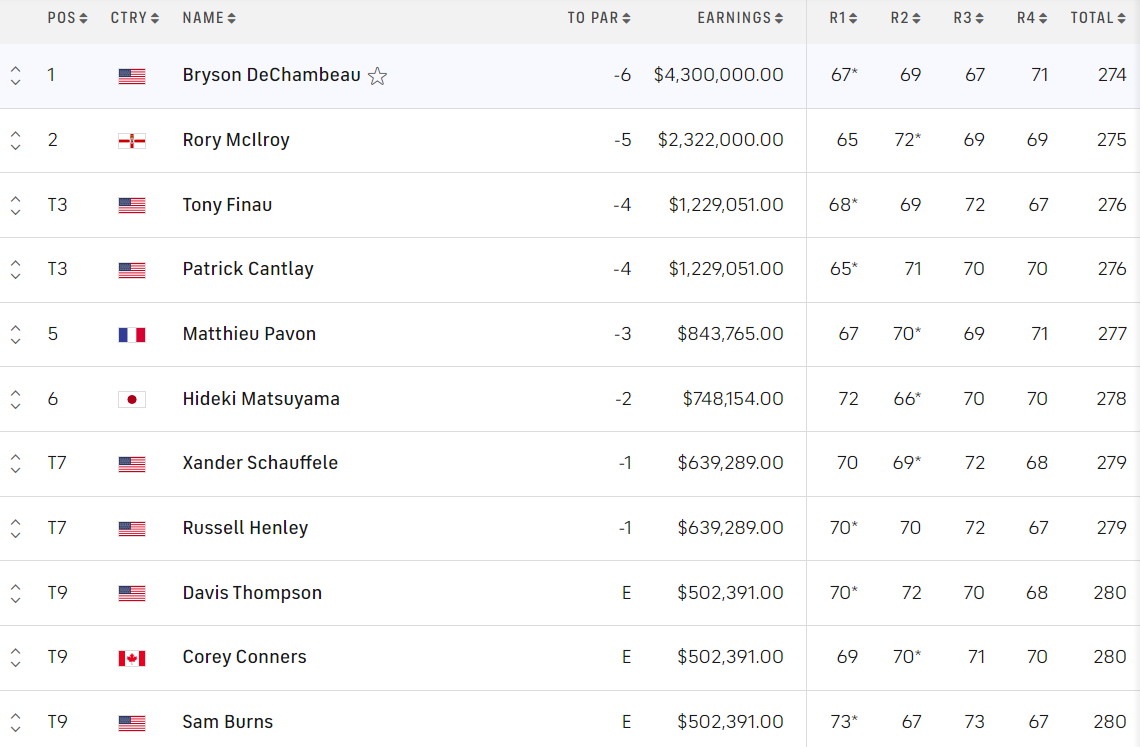Open Russell Henley's player link
The height and width of the screenshot is (747, 1140).
(245, 528)
